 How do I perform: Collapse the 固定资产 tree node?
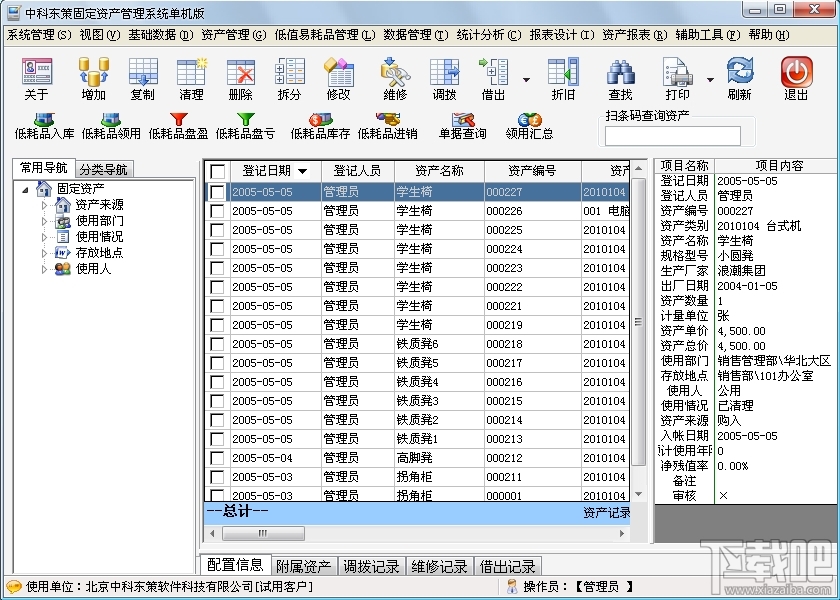click(x=25, y=190)
